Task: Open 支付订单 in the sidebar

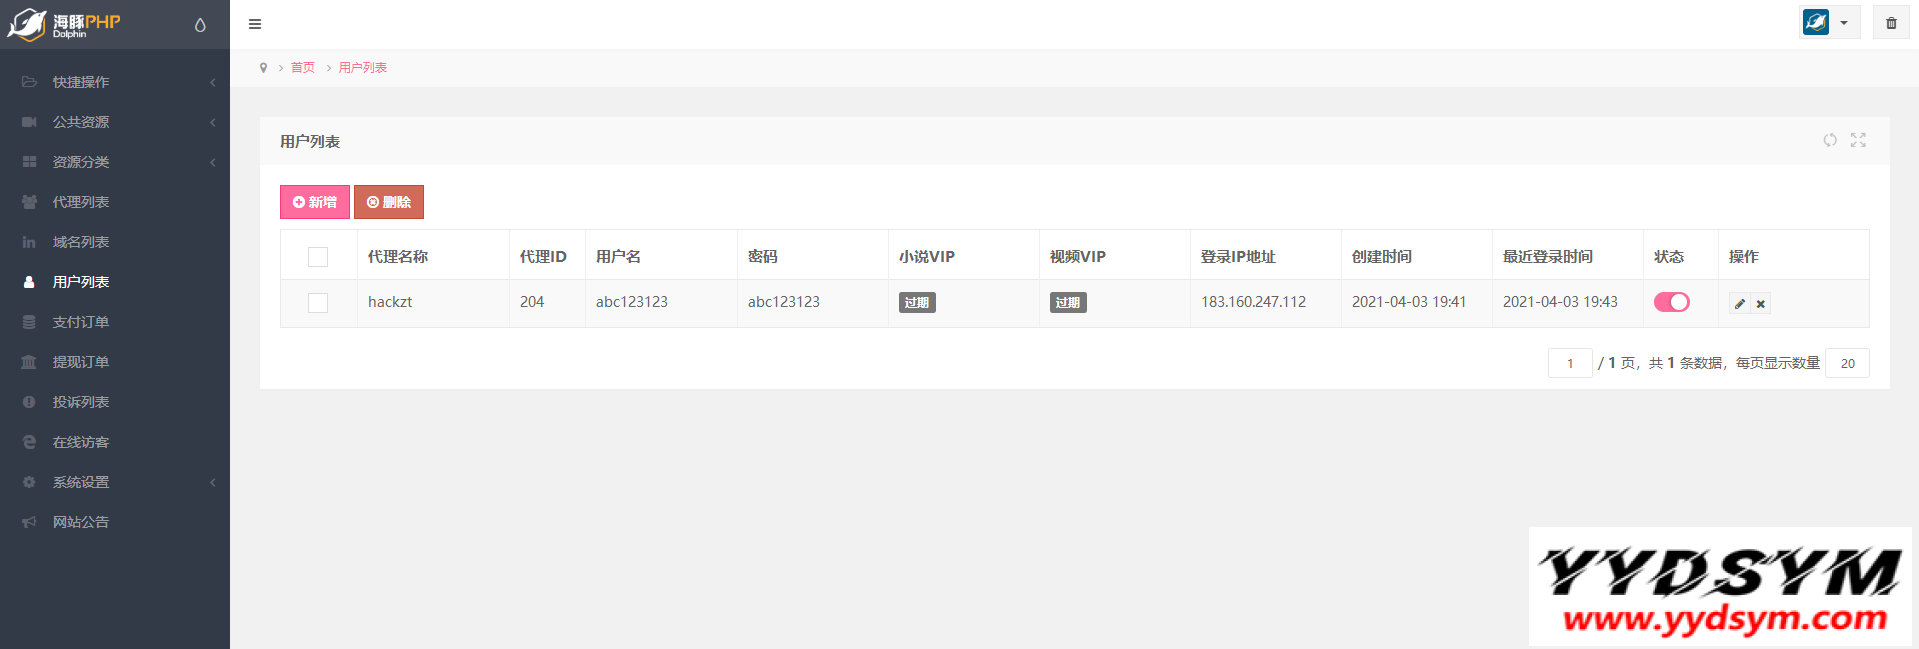Action: click(x=81, y=322)
